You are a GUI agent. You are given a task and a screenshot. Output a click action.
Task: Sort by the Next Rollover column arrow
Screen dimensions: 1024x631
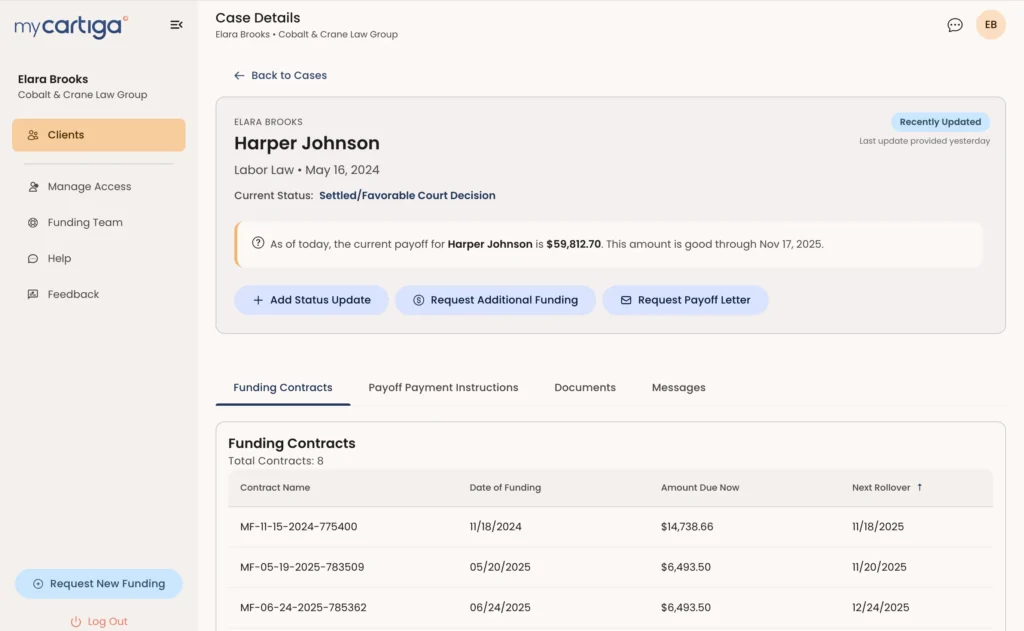[920, 487]
